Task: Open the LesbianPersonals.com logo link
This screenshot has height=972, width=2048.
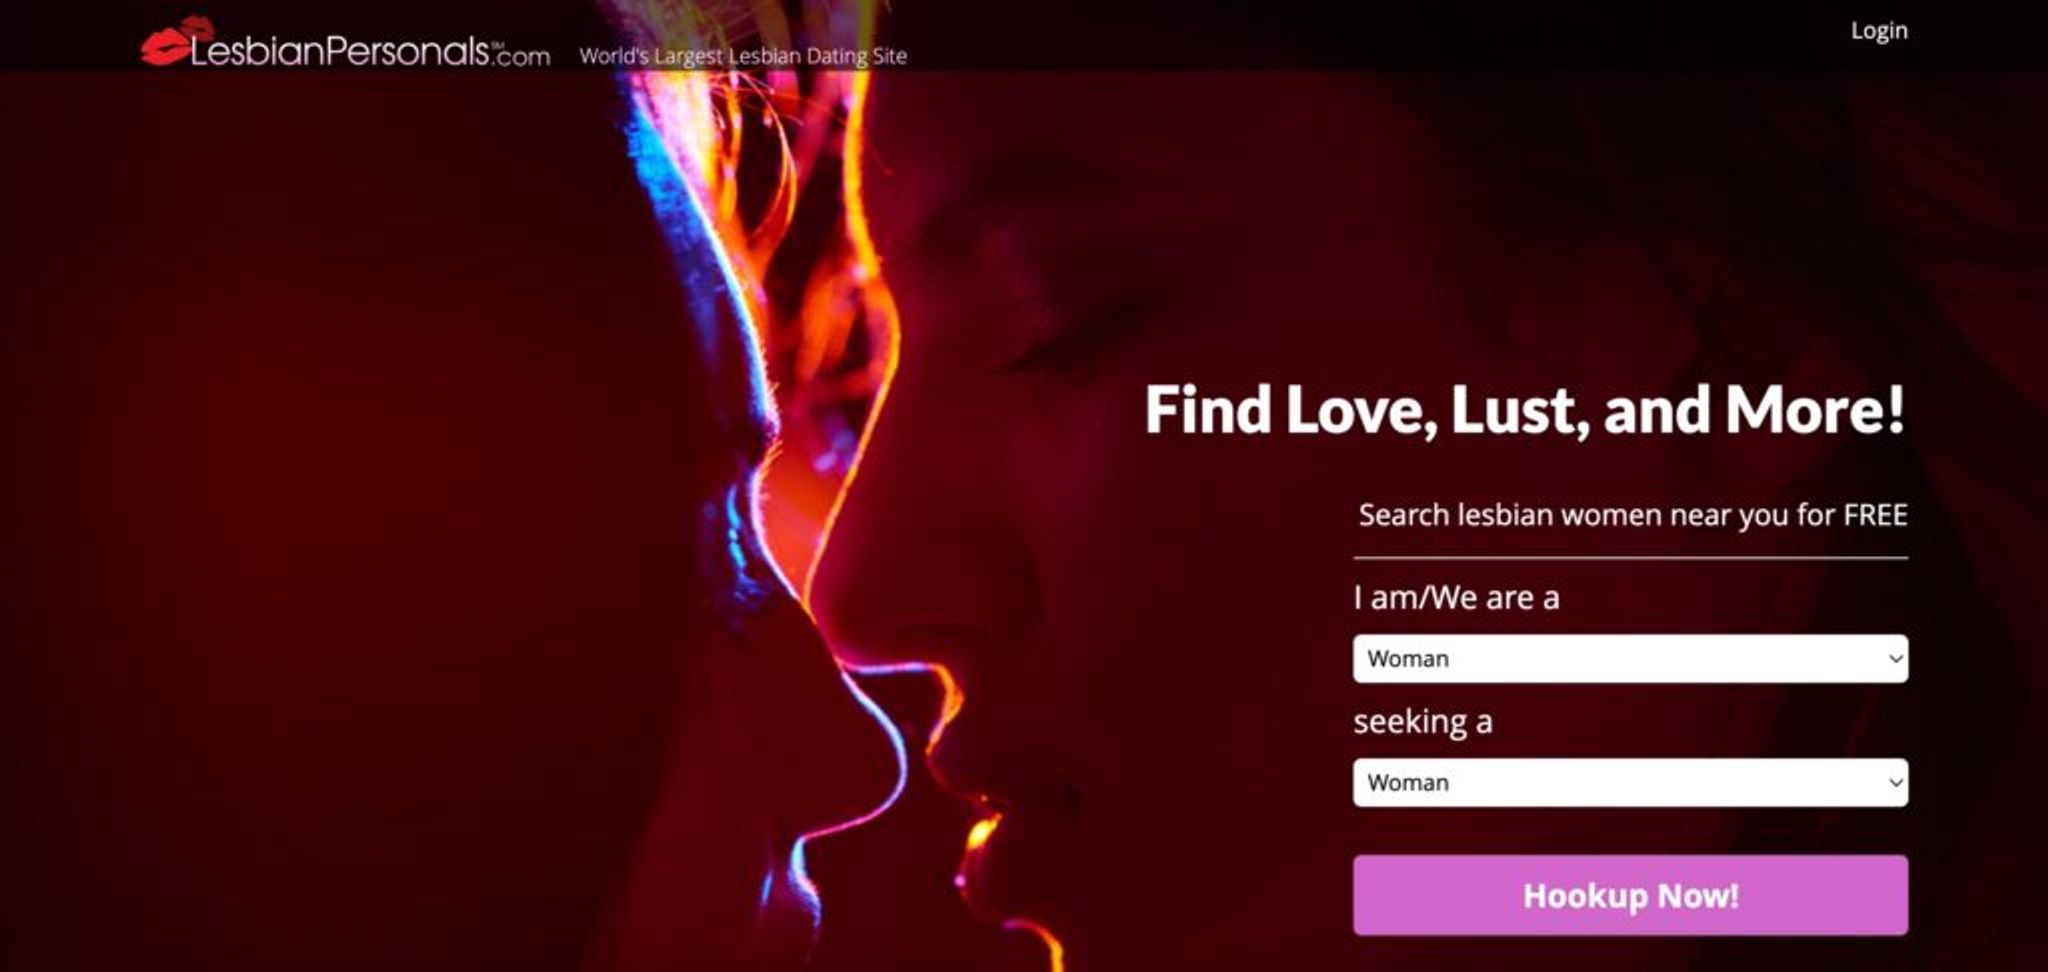Action: click(345, 44)
